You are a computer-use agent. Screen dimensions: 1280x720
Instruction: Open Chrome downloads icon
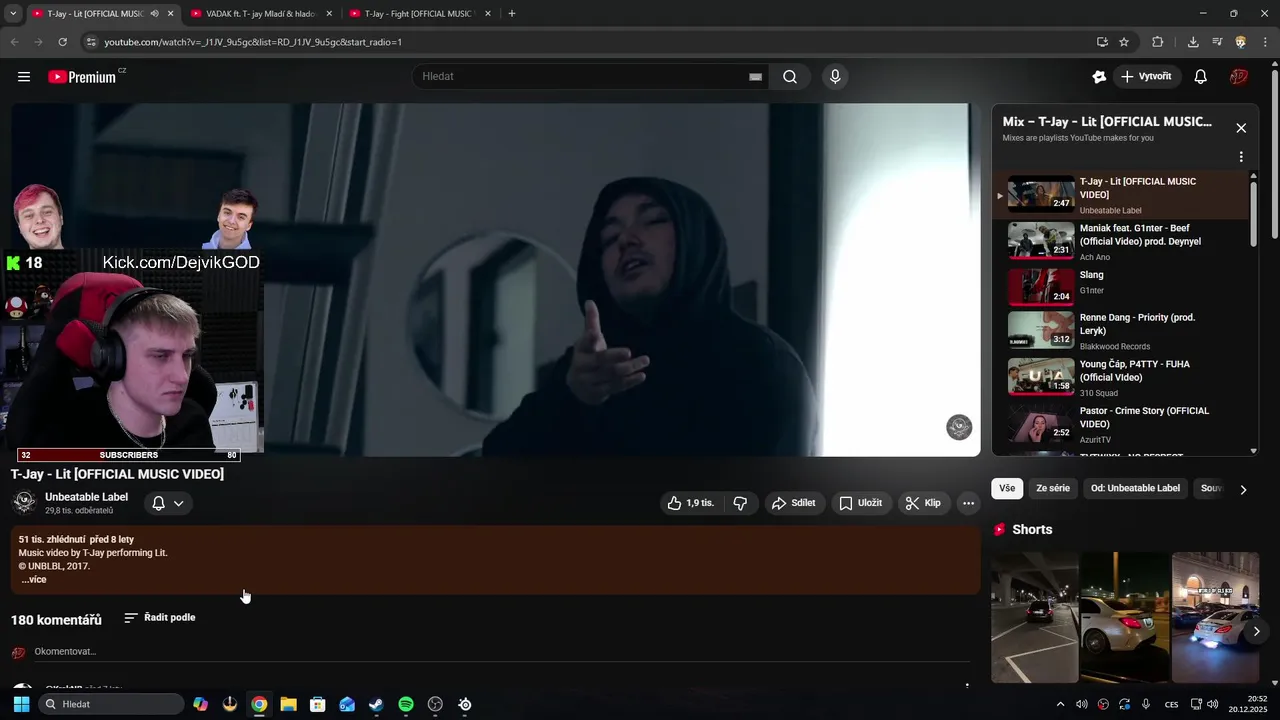(x=1193, y=42)
